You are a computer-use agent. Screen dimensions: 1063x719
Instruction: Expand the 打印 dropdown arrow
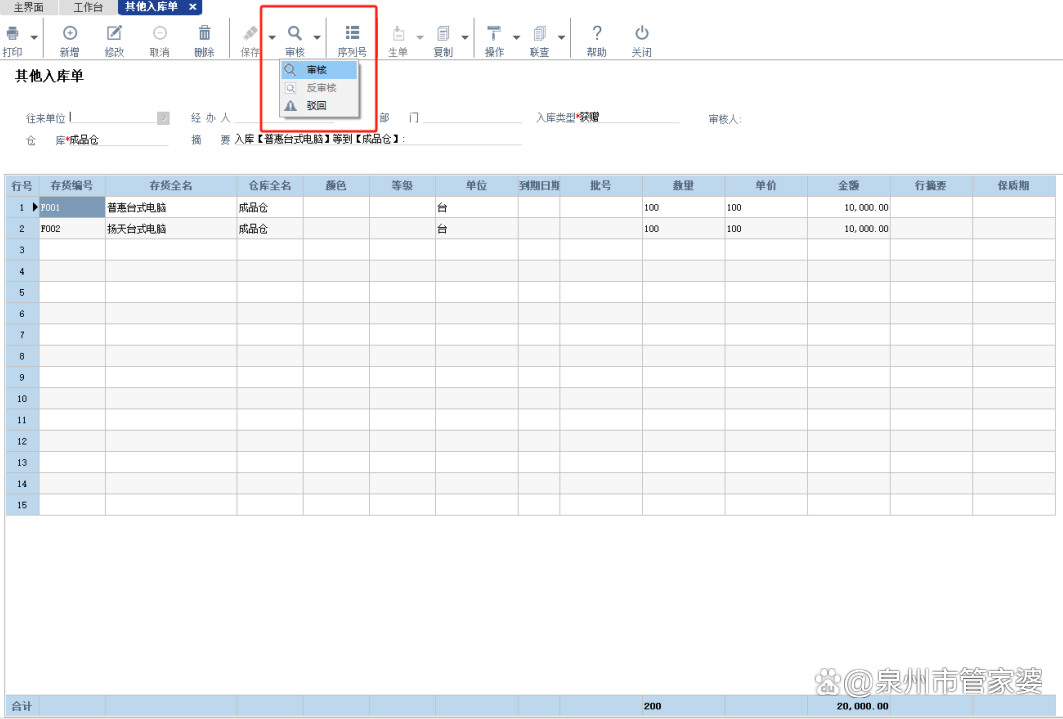pos(34,38)
